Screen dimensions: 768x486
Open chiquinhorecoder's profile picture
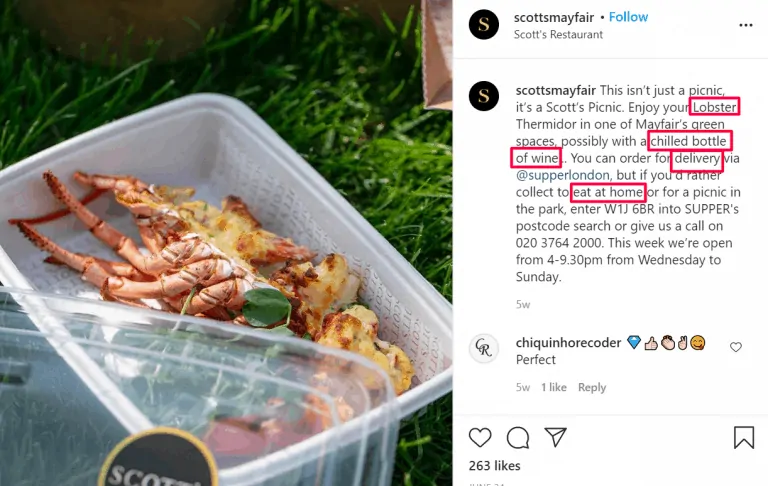tap(484, 348)
